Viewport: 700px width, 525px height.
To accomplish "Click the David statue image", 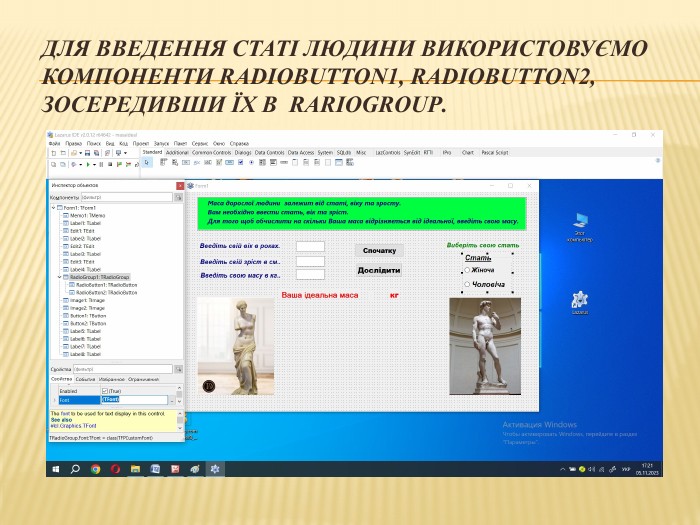I will pos(485,346).
